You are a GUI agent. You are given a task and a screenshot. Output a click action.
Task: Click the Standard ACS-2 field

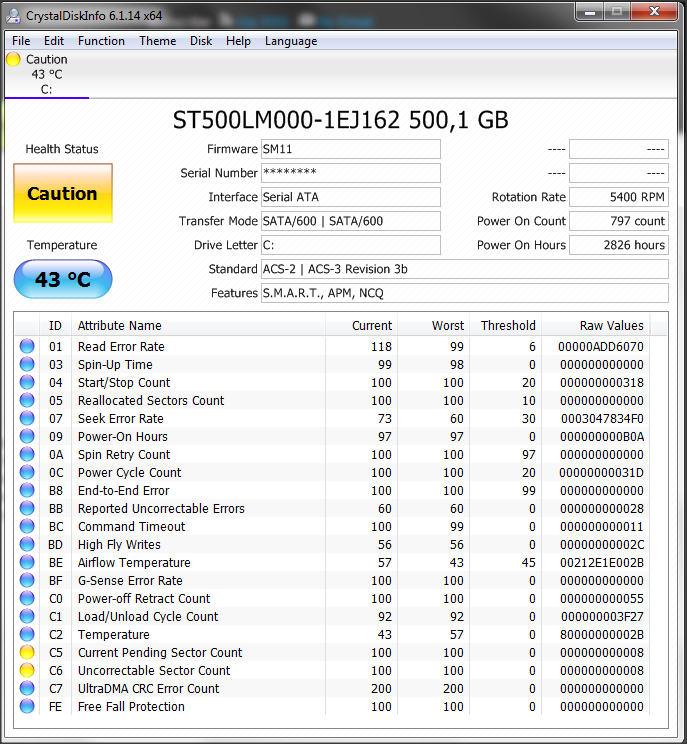coord(464,269)
